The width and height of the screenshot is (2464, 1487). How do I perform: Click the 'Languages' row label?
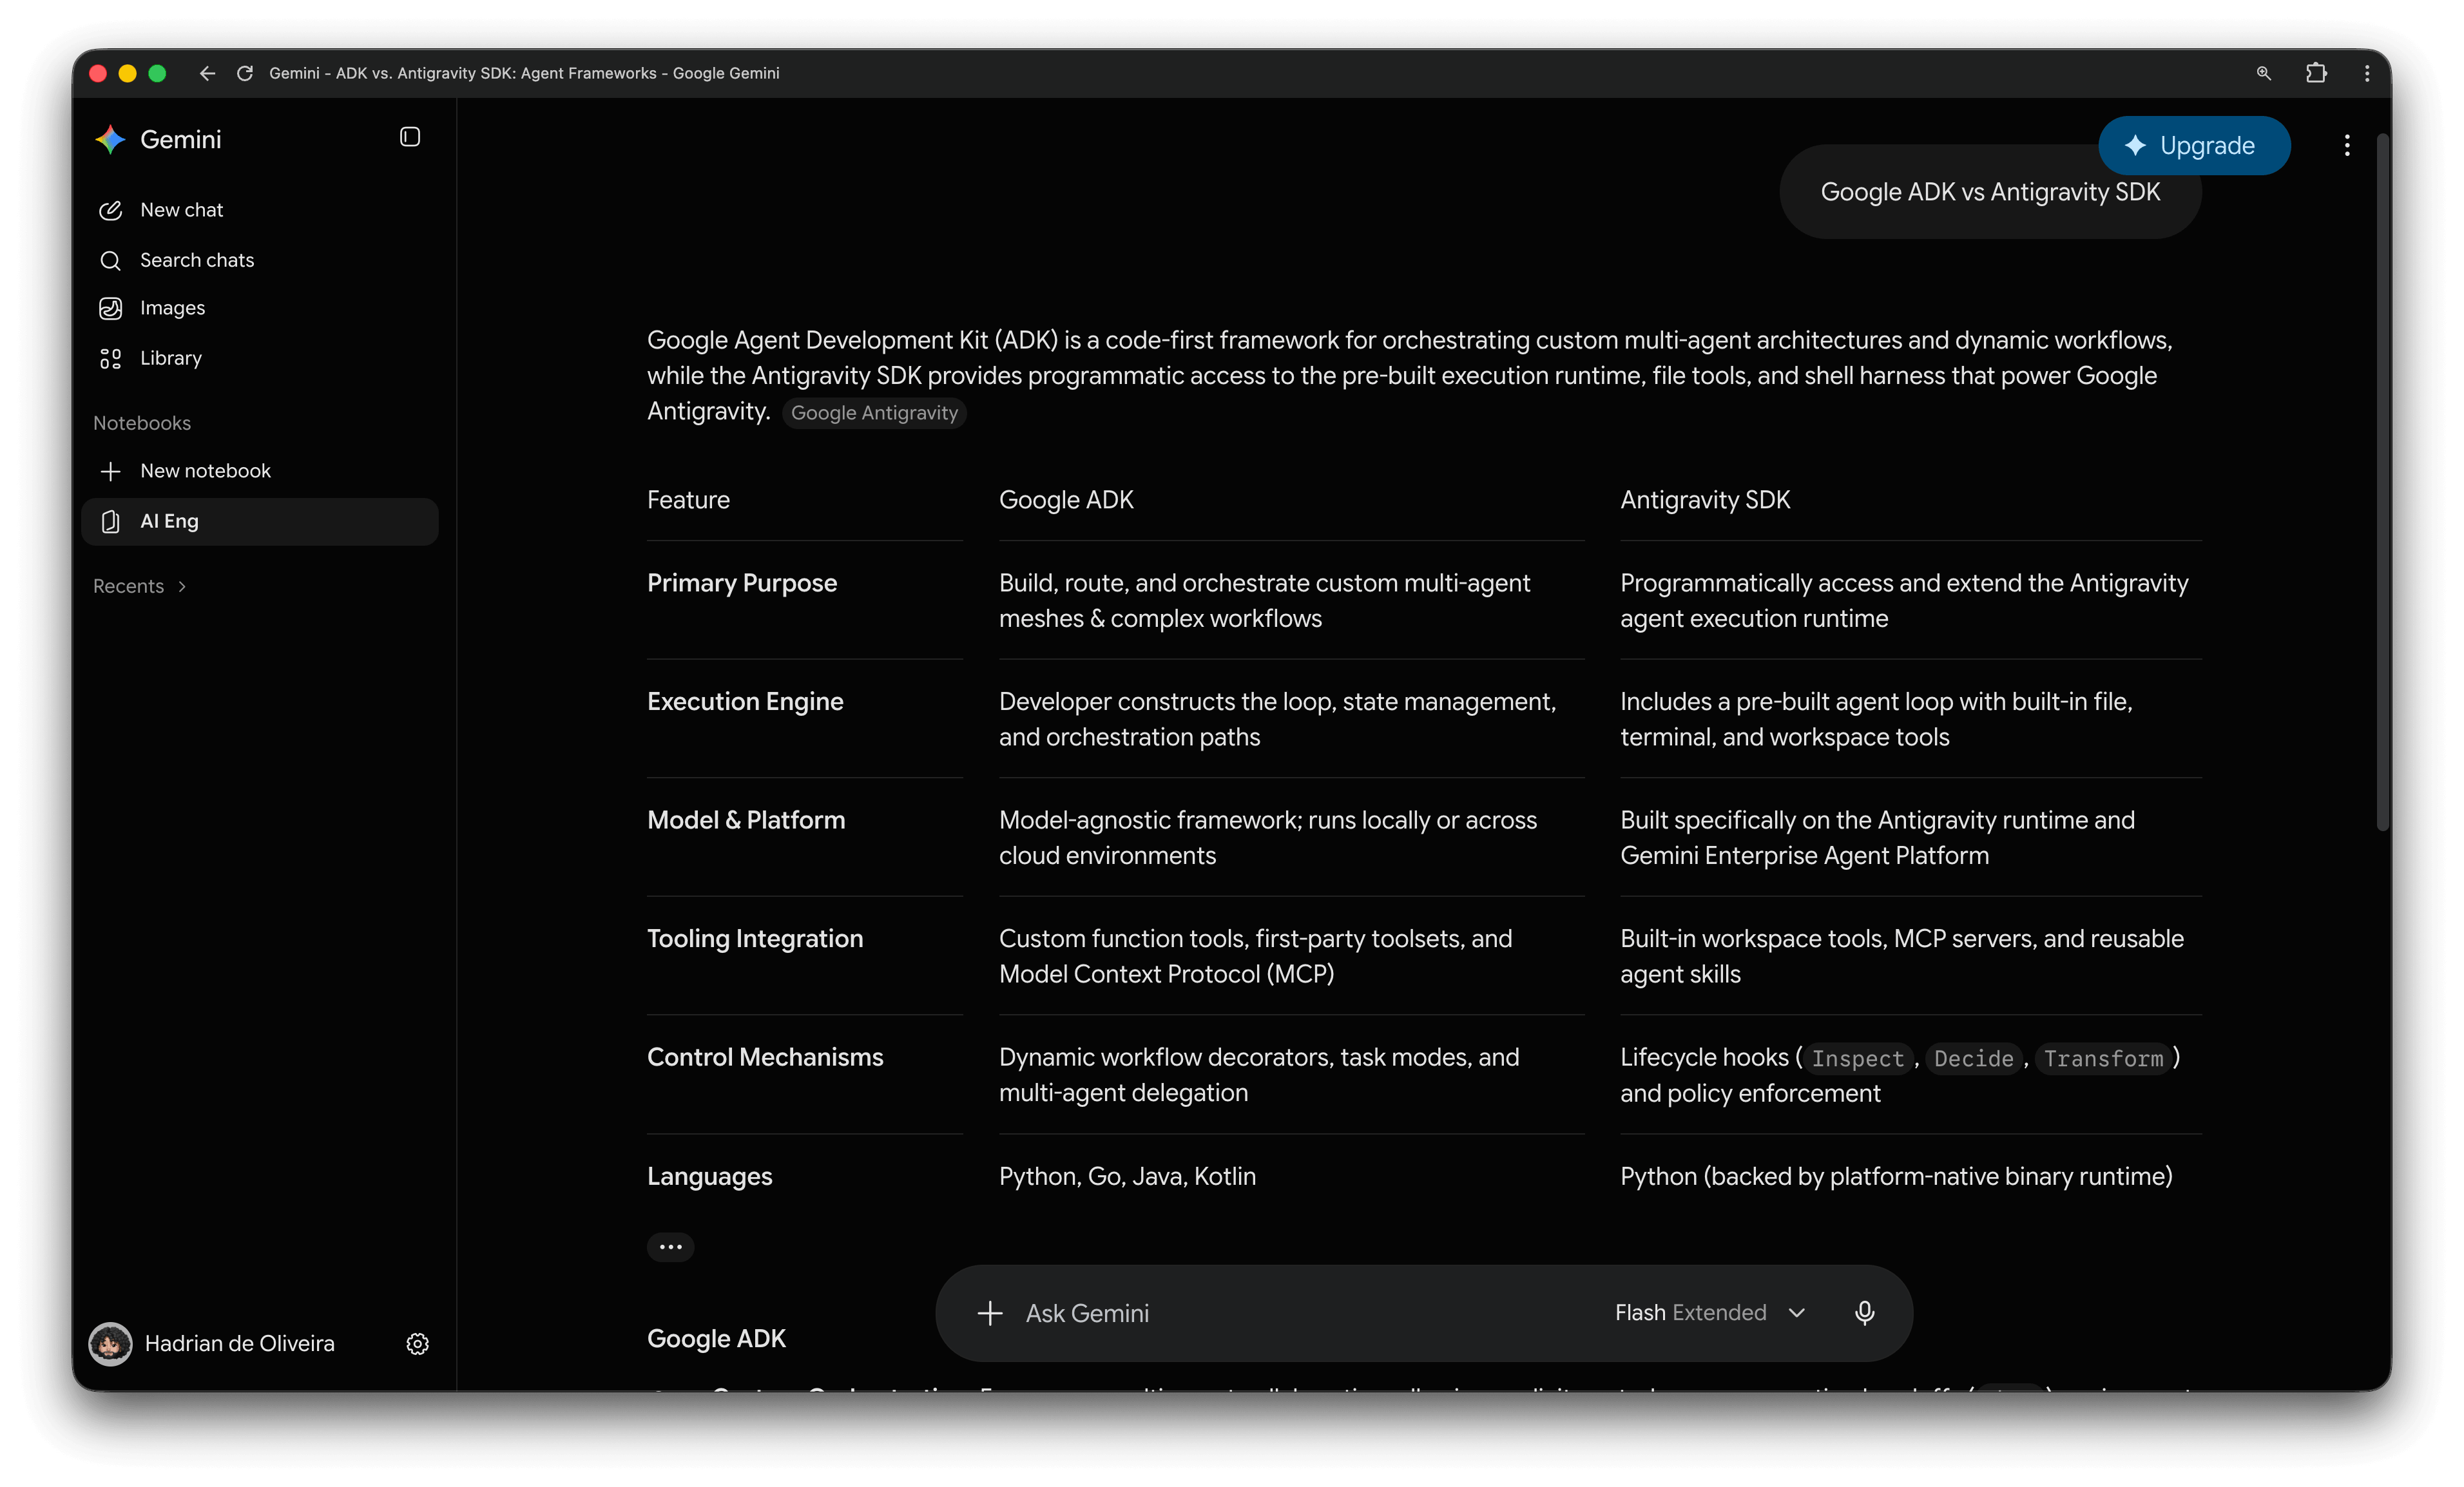point(710,1176)
